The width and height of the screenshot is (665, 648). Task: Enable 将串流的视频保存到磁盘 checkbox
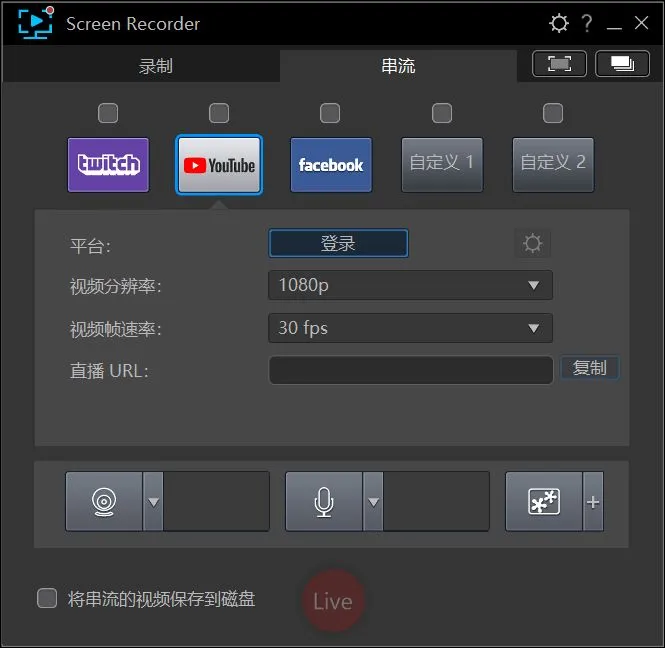pos(47,598)
